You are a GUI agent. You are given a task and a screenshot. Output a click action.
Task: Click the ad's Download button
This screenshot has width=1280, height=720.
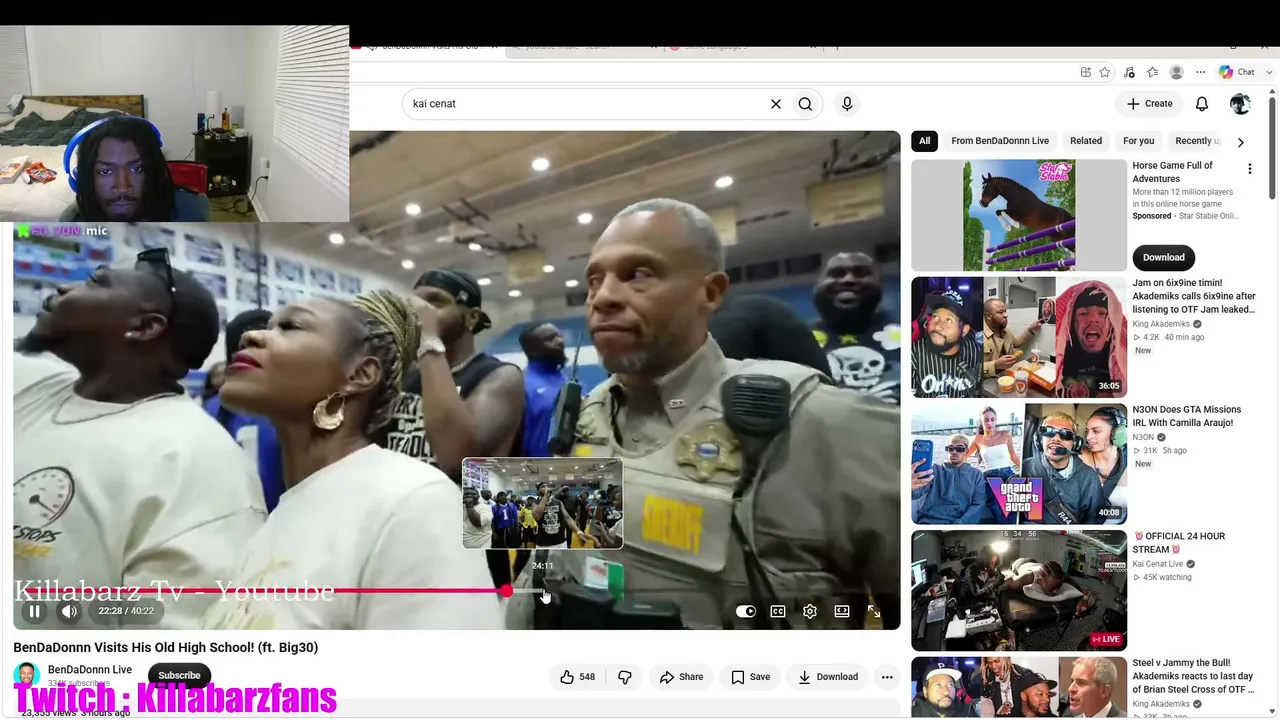click(1163, 257)
